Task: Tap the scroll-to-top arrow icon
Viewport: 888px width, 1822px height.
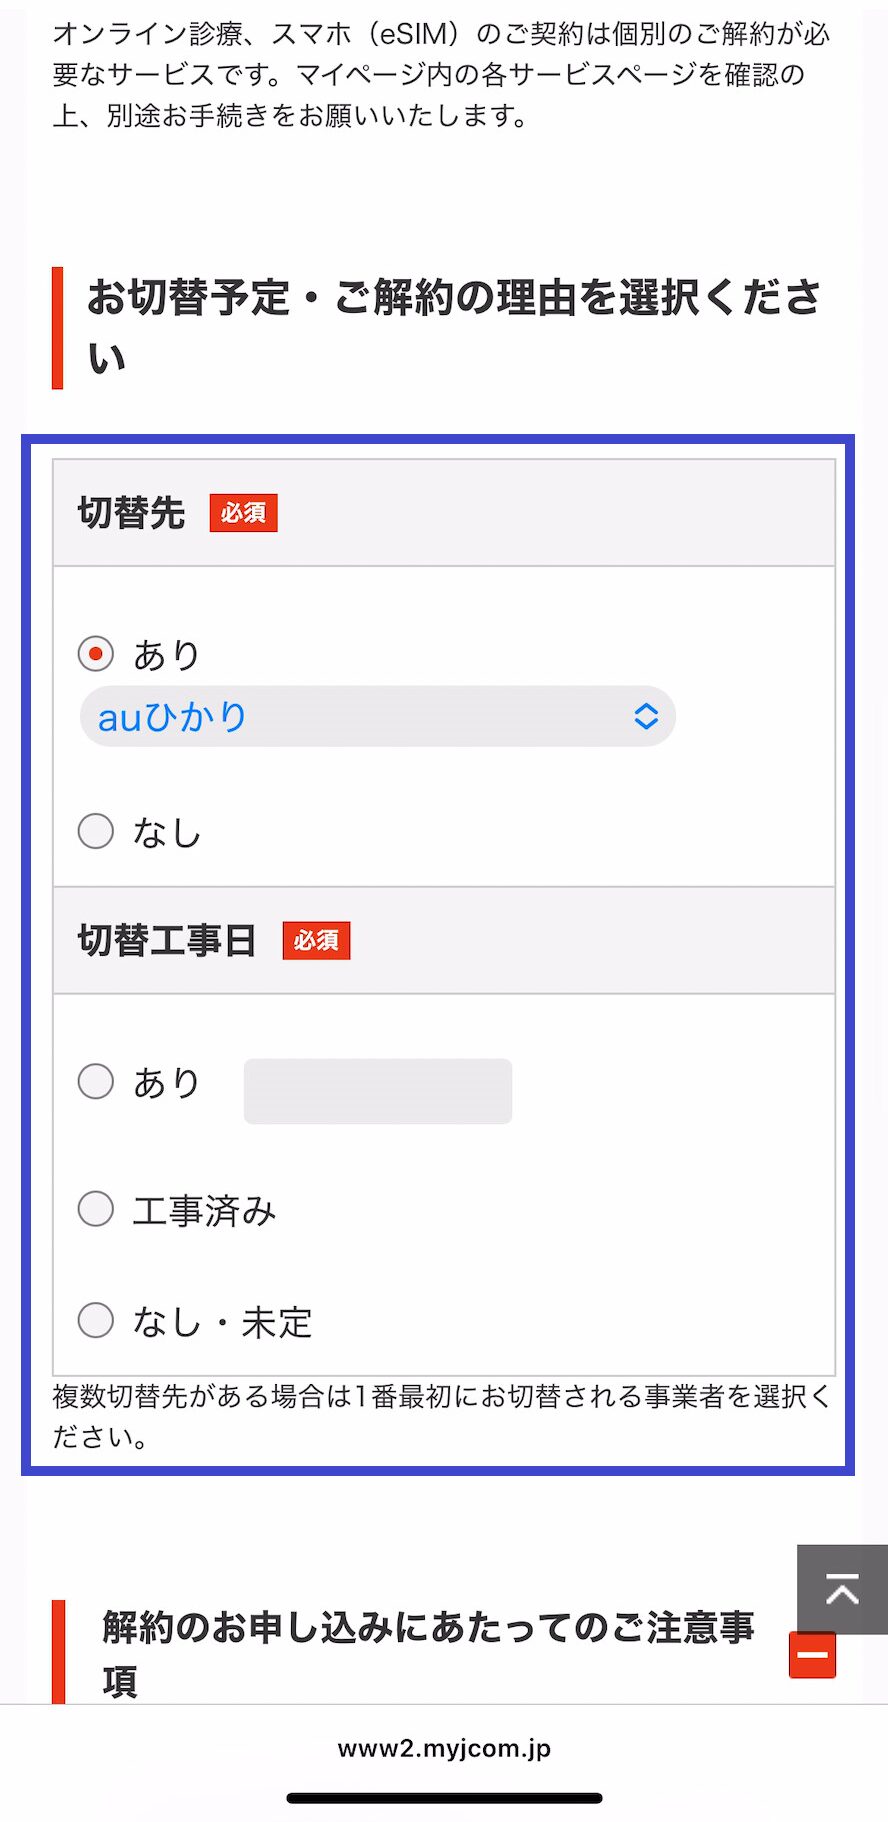Action: tap(842, 1588)
